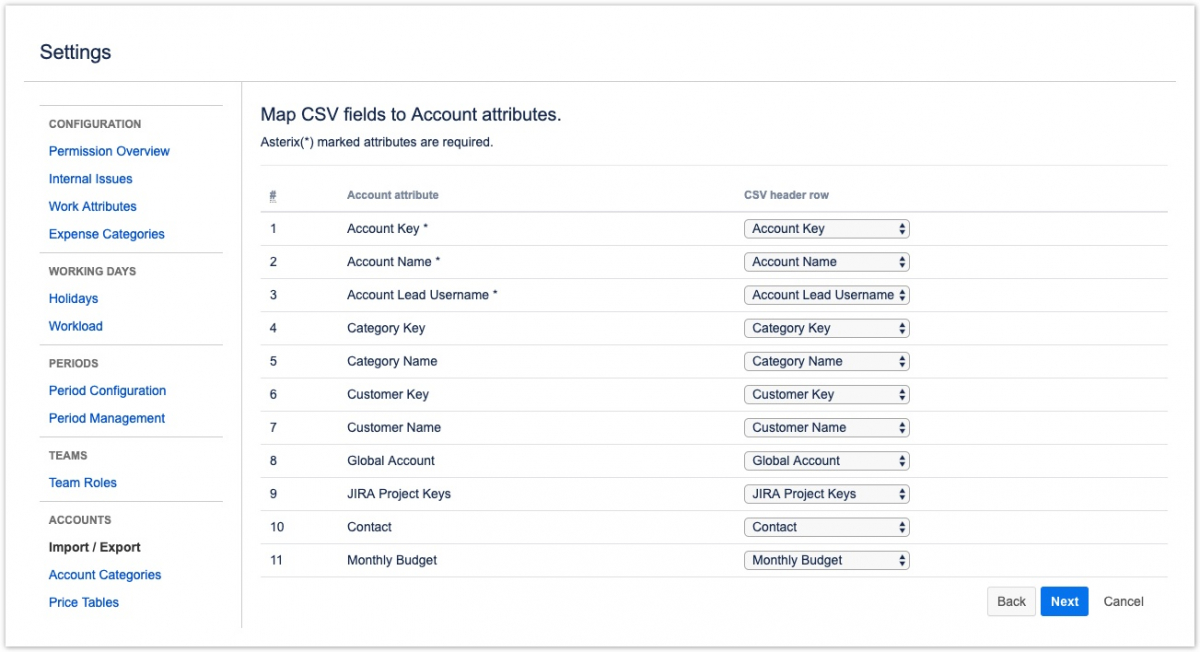Click the Back button
The image size is (1200, 652).
pyautogui.click(x=1011, y=601)
